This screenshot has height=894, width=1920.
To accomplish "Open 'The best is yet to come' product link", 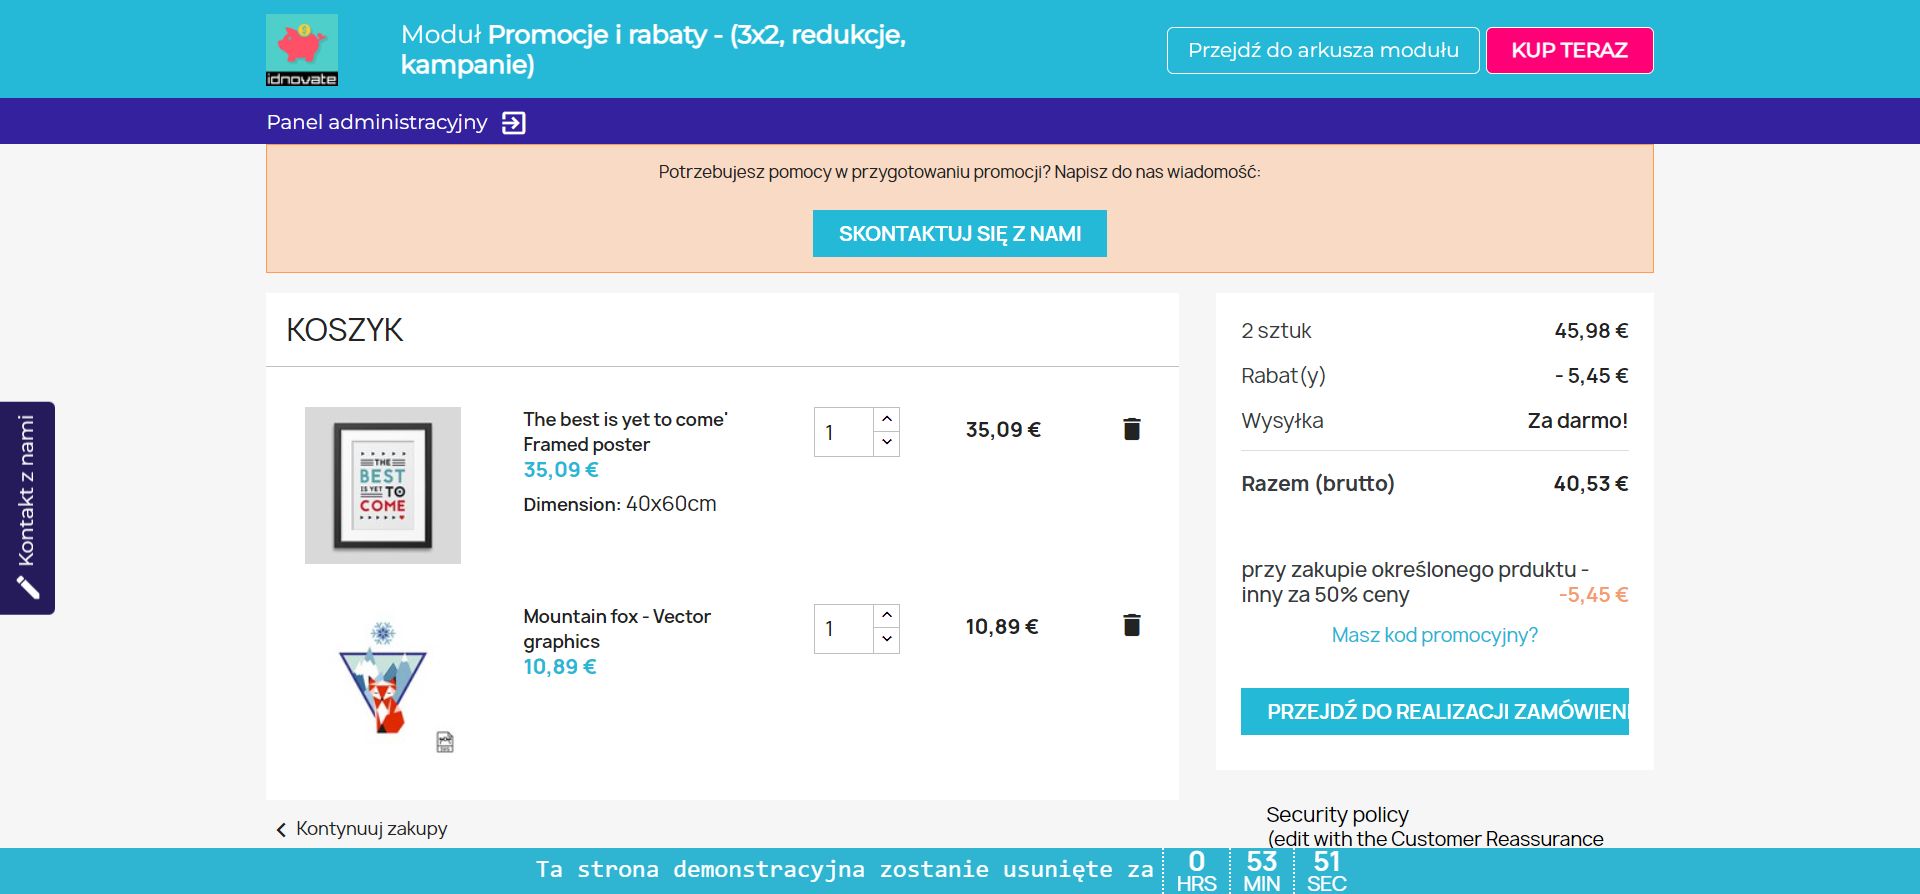I will tap(625, 432).
